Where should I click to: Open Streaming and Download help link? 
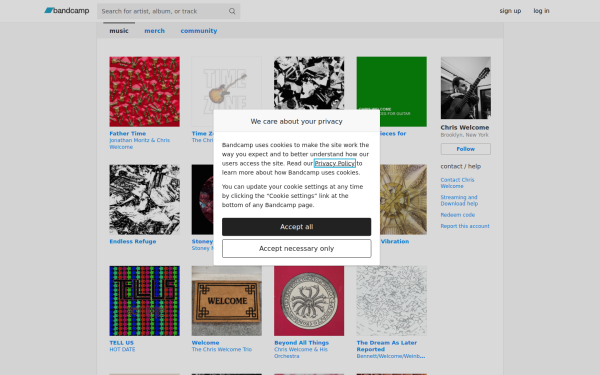click(x=459, y=201)
